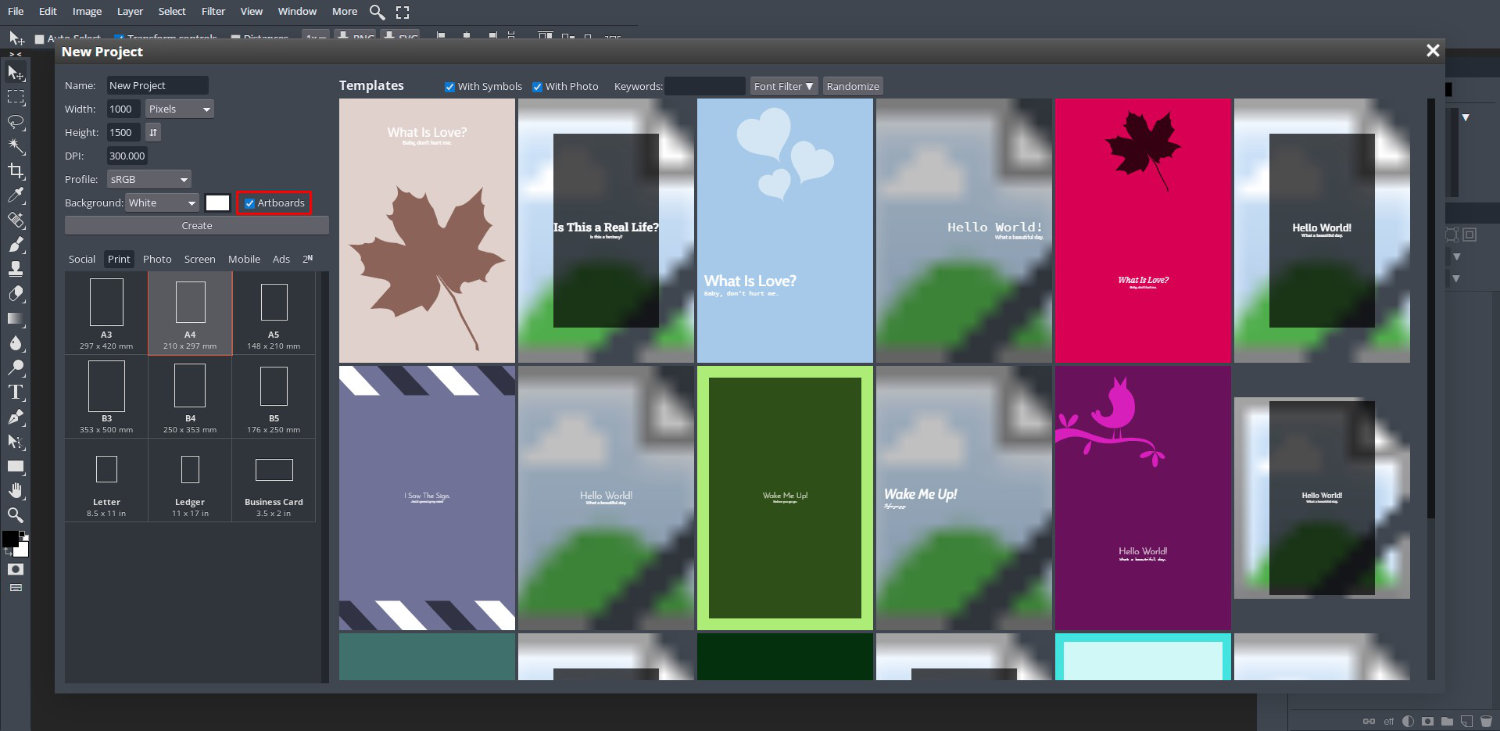Select the Brush tool

(16, 244)
